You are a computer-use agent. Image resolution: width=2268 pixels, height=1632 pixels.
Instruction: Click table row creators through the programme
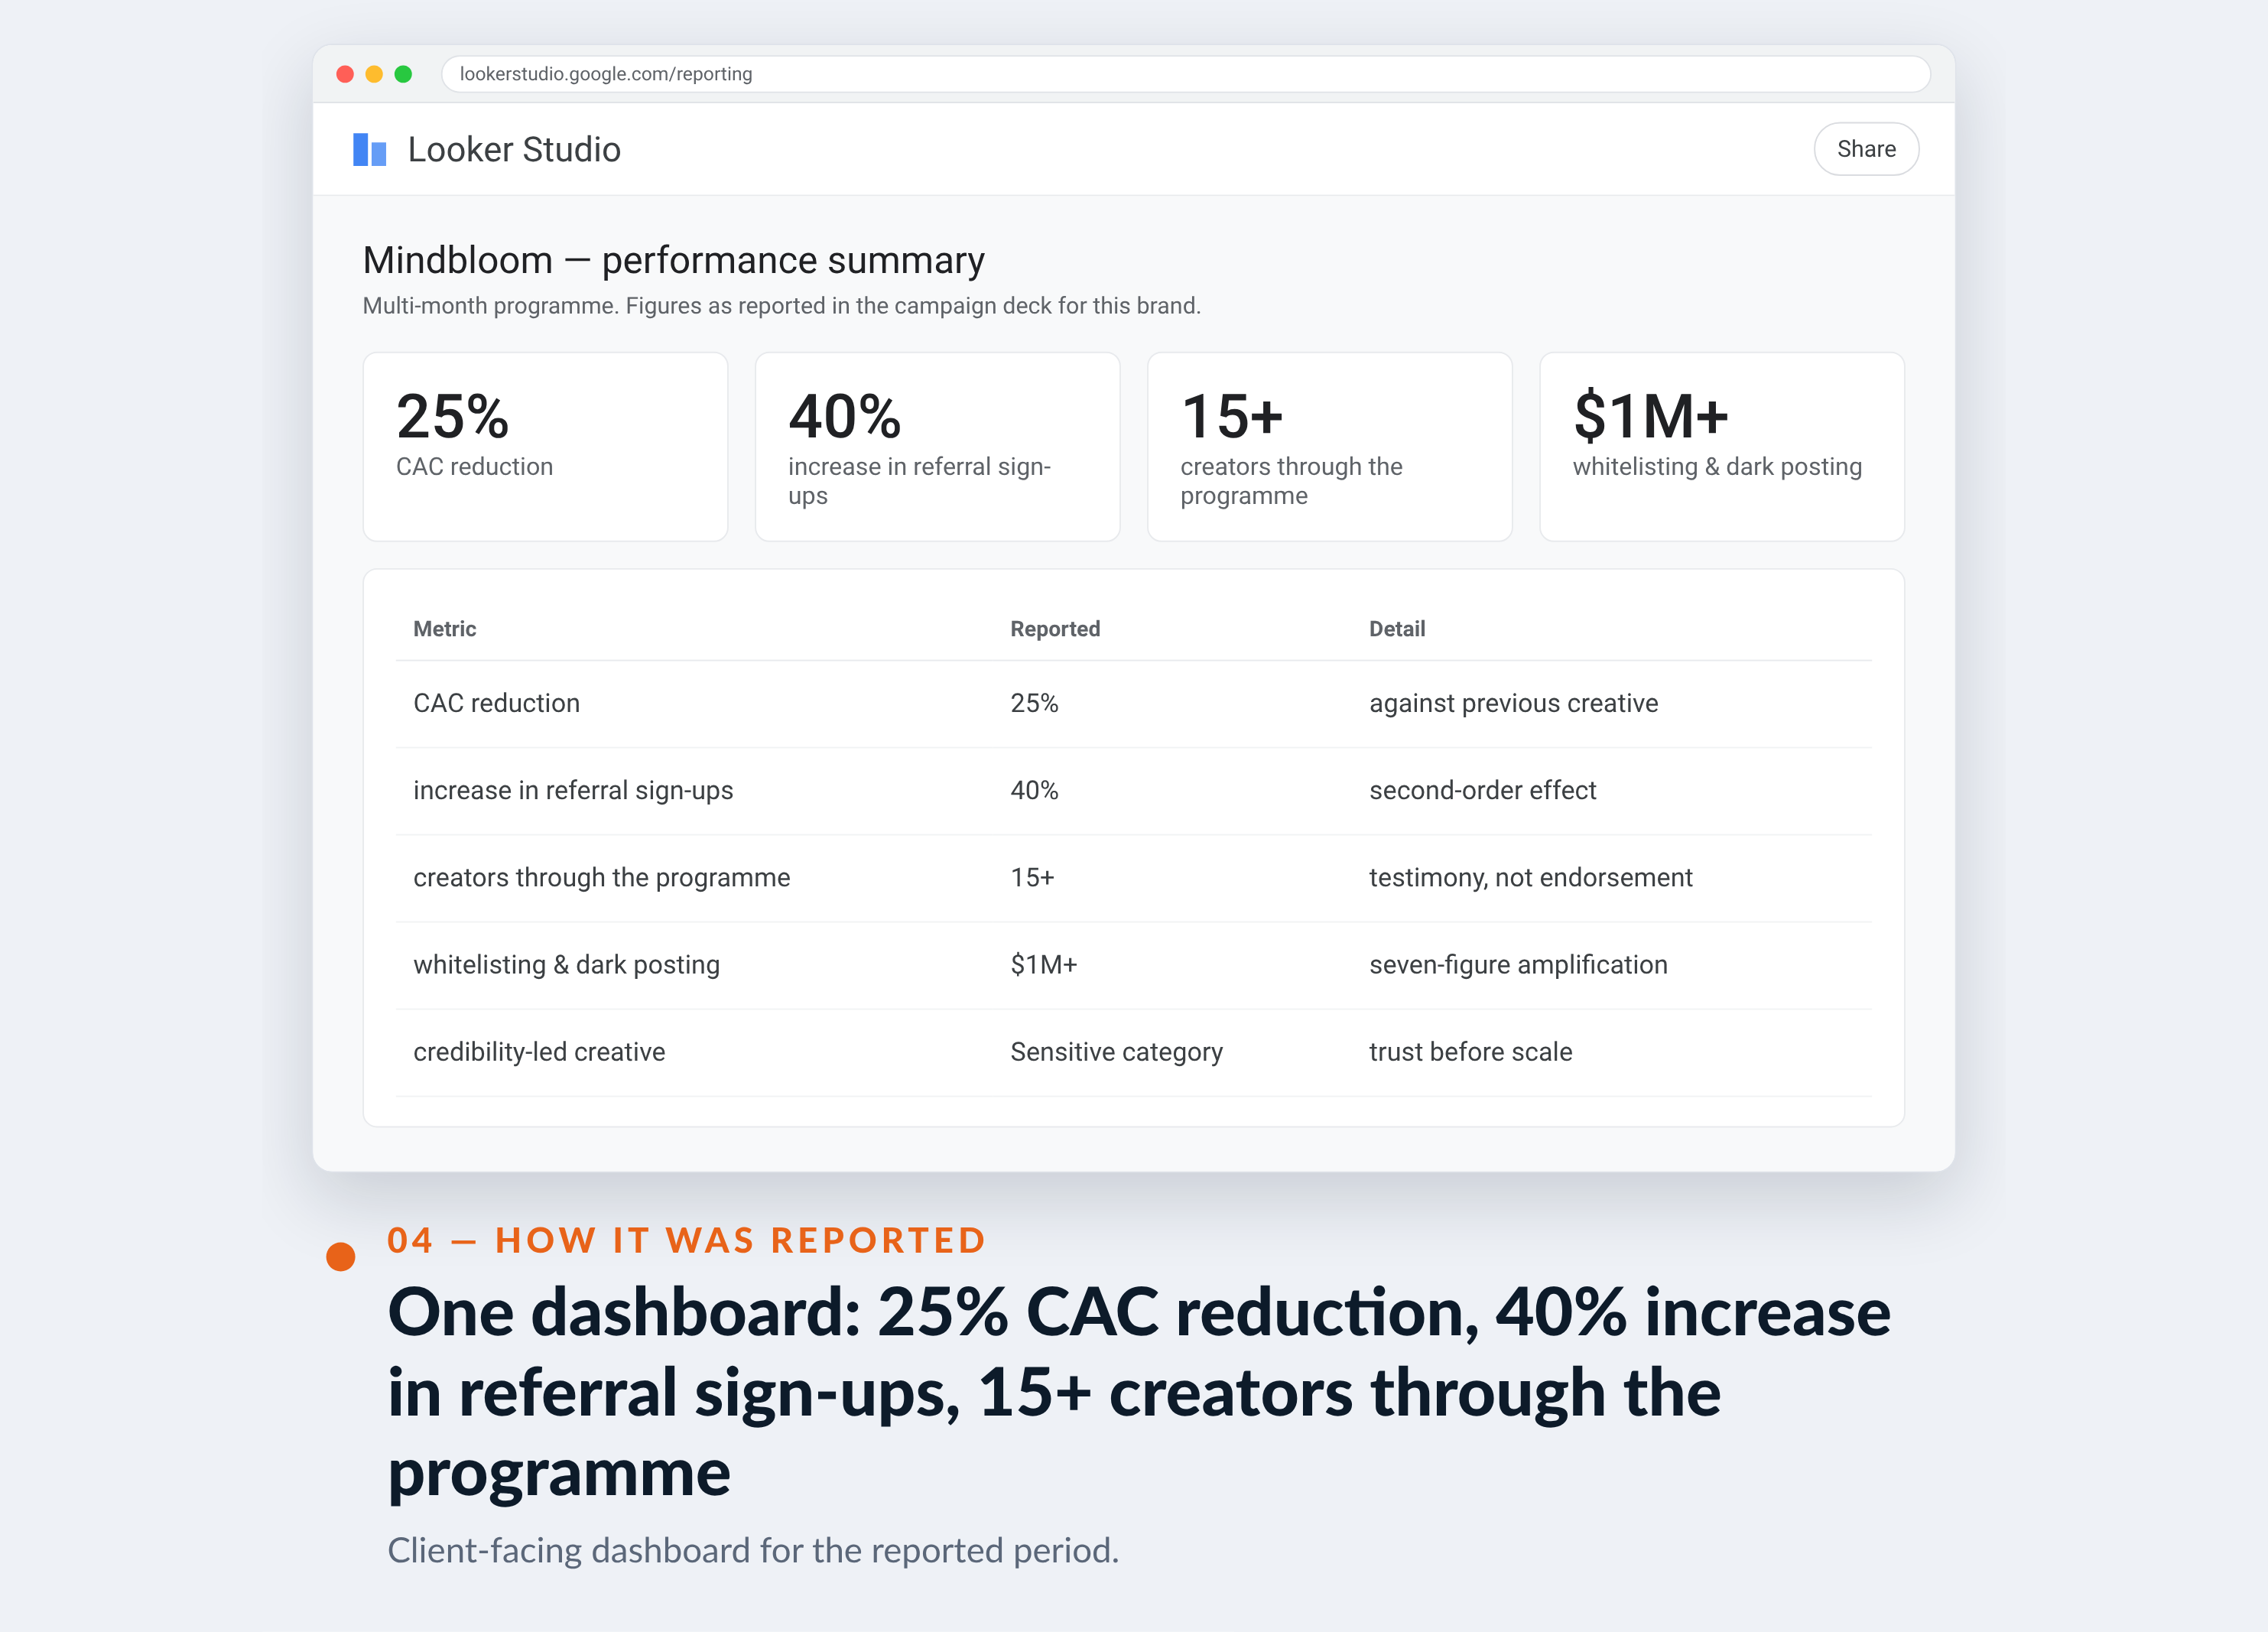coord(1133,877)
